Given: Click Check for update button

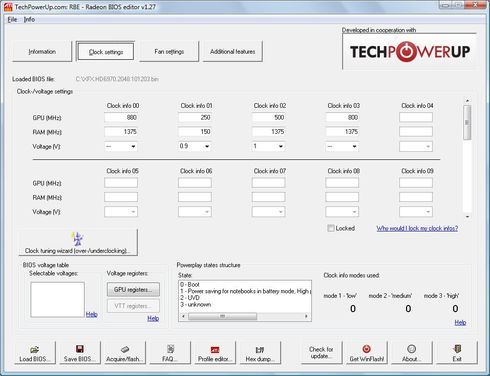Looking at the screenshot, I should click(x=321, y=352).
